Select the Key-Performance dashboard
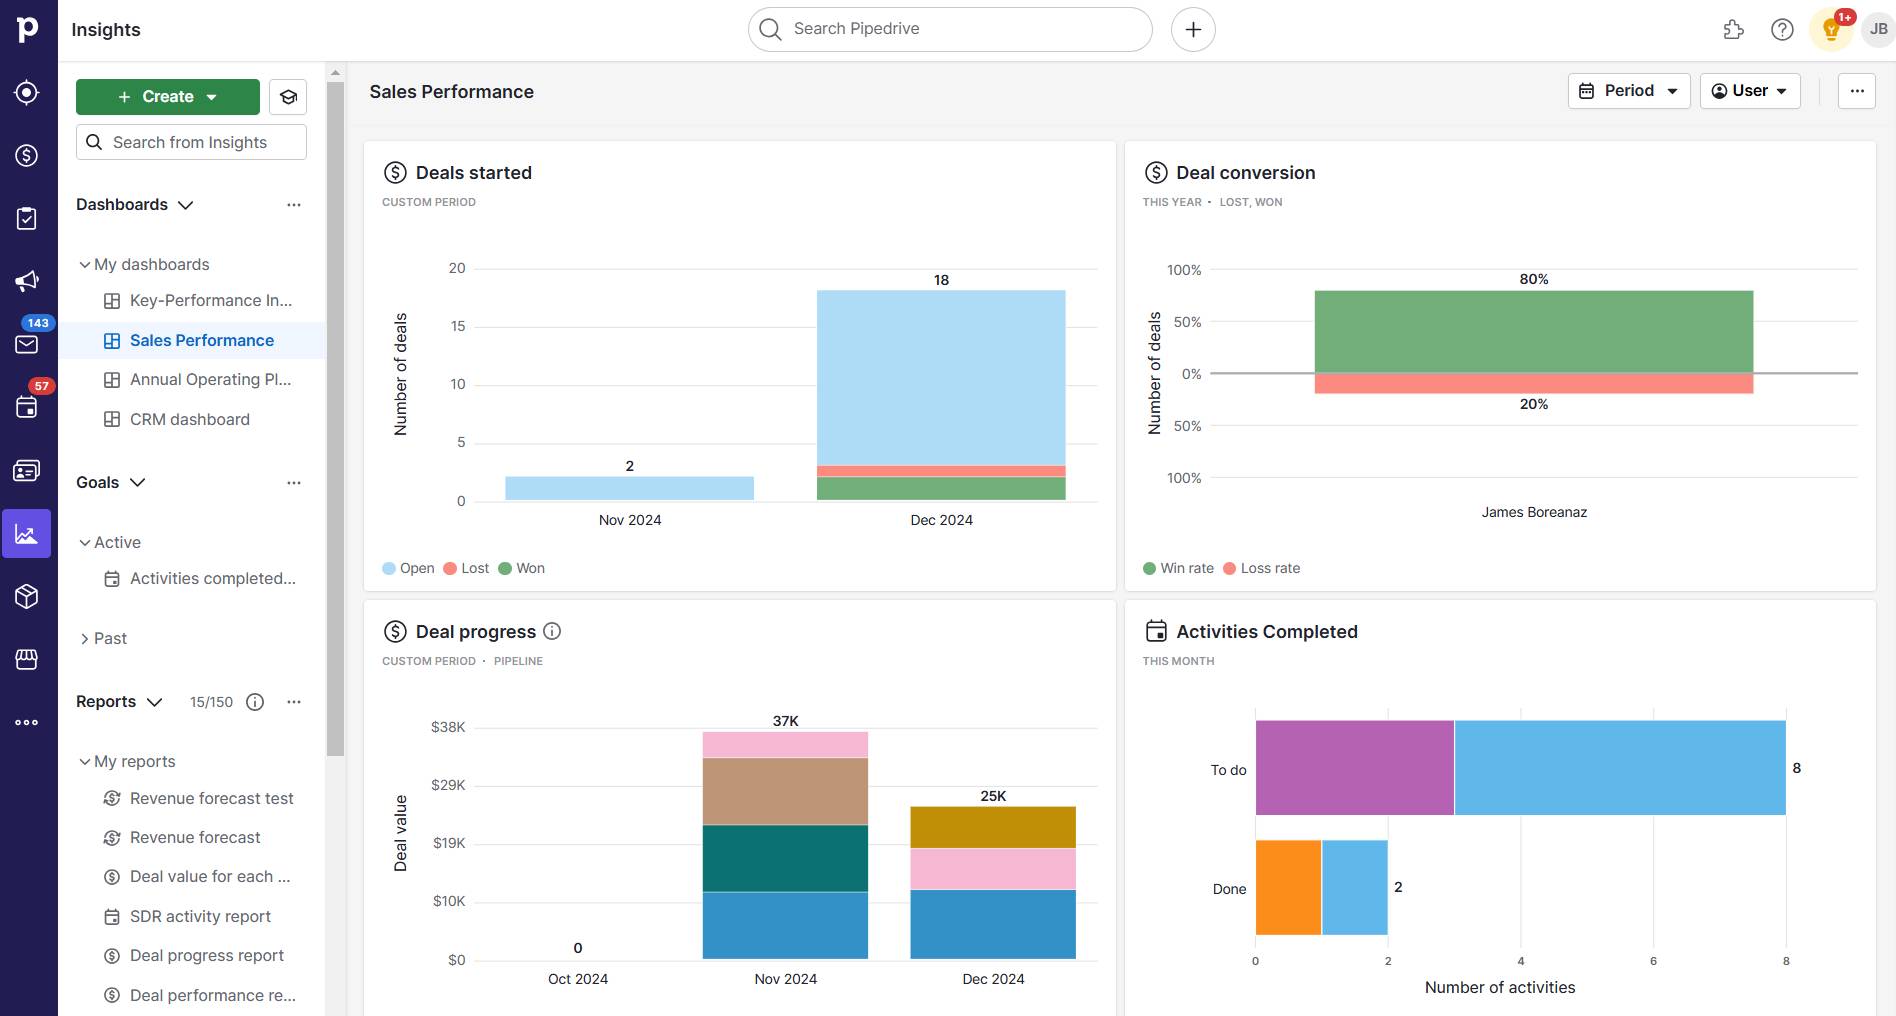1896x1016 pixels. click(209, 300)
